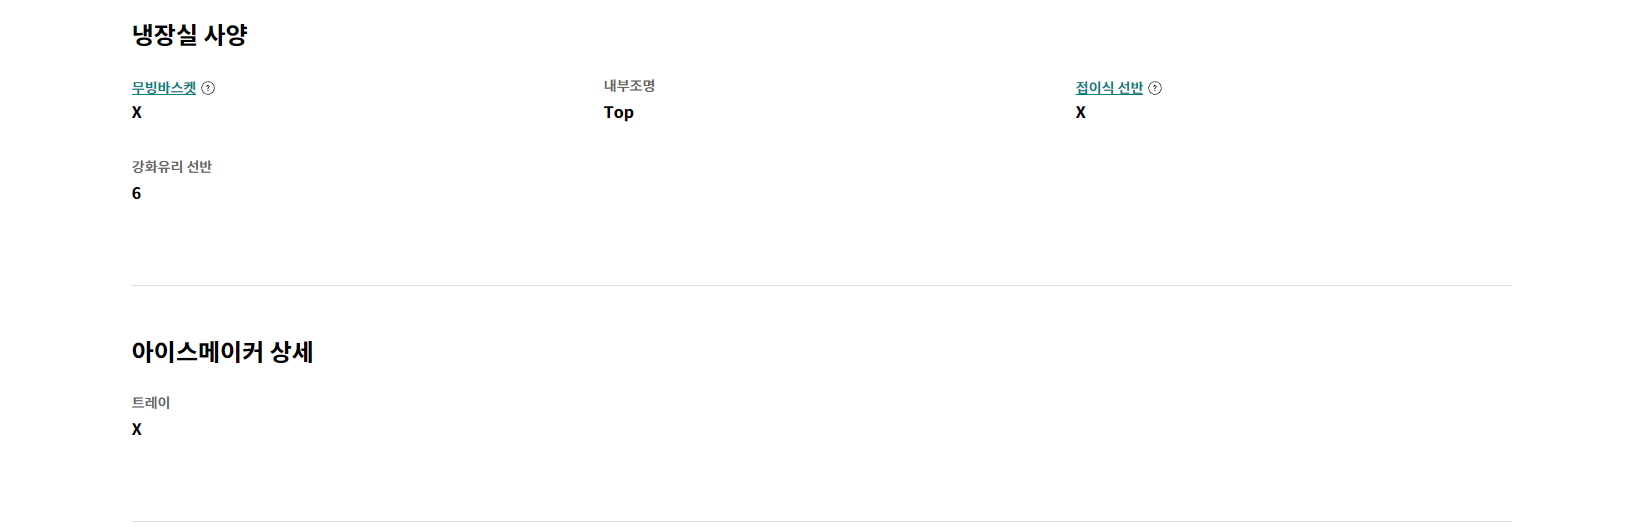Open the 접이식 선반 link

[1109, 88]
